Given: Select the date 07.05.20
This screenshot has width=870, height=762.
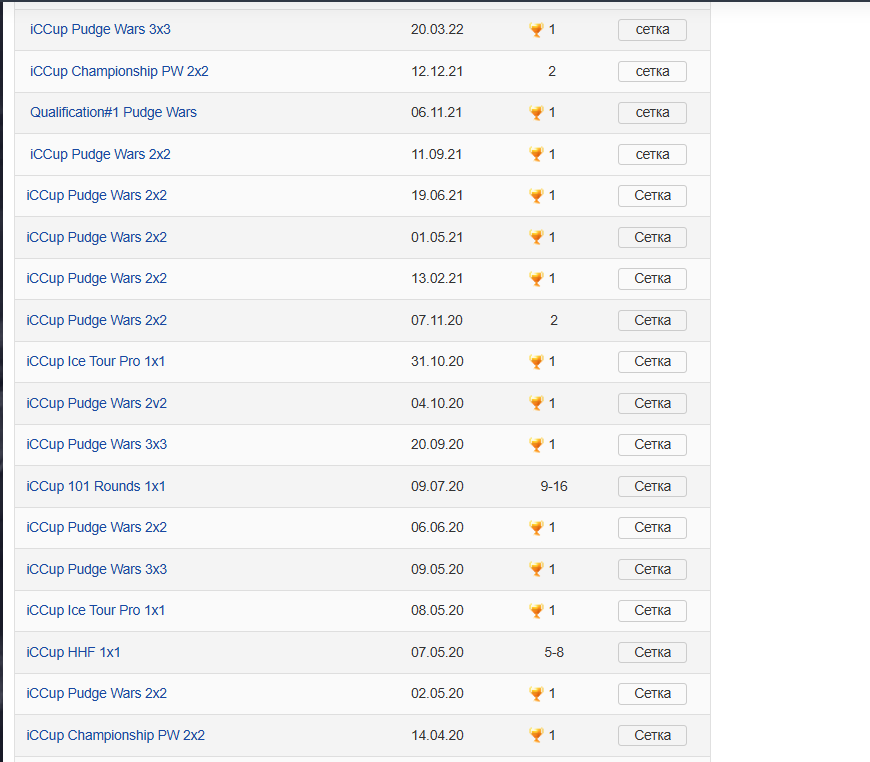Looking at the screenshot, I should 437,652.
